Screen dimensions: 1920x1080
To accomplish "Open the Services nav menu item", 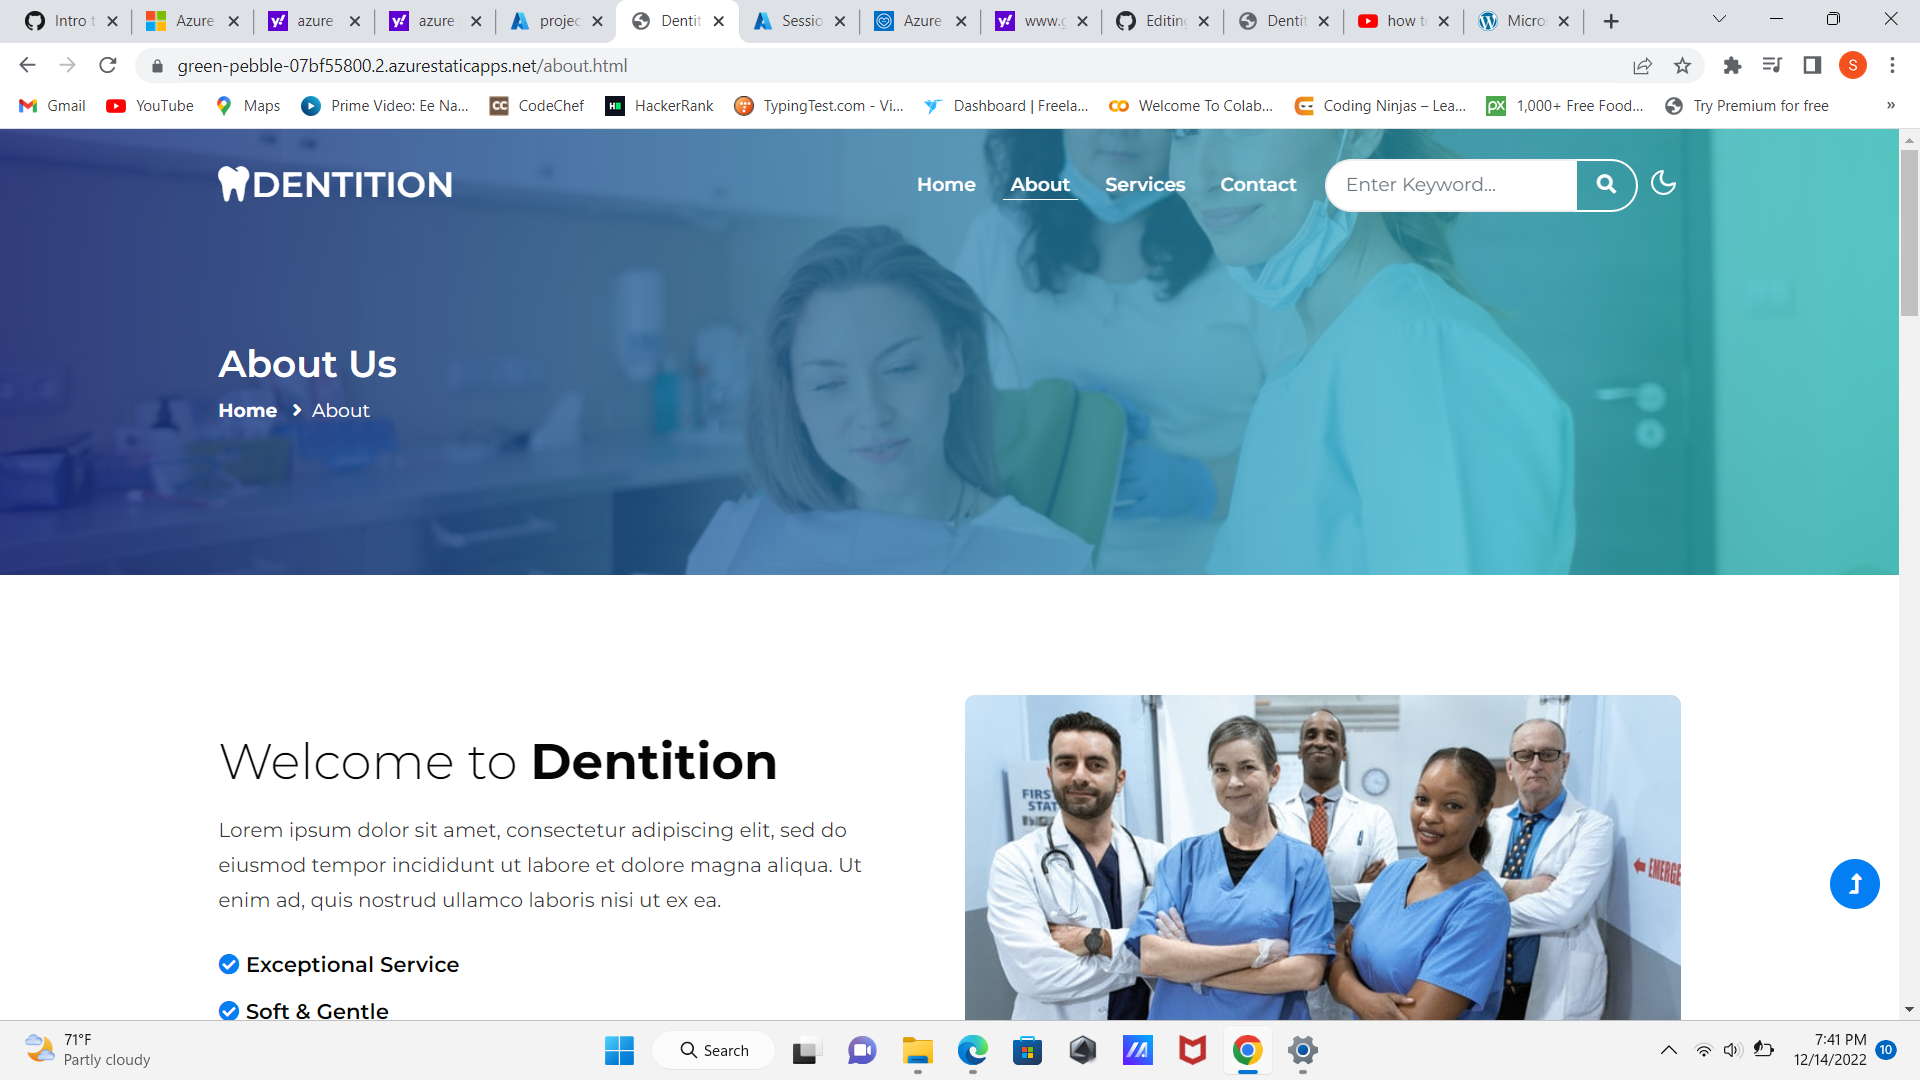I will point(1144,184).
